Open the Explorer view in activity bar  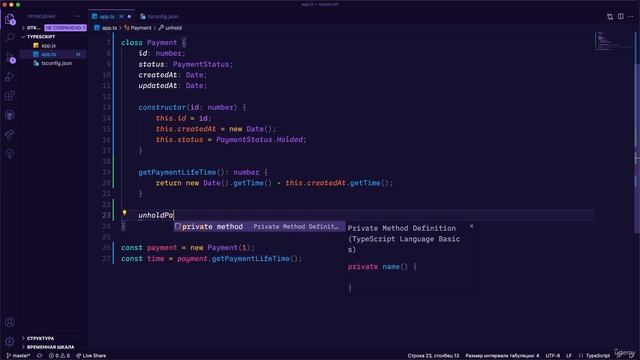[x=10, y=19]
